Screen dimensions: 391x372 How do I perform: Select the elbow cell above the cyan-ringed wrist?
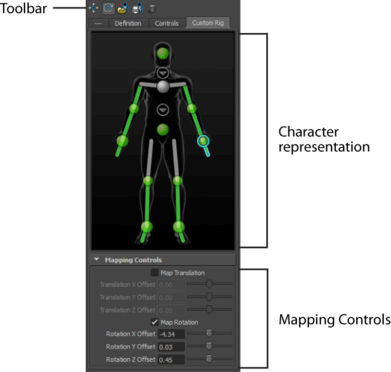pos(192,108)
